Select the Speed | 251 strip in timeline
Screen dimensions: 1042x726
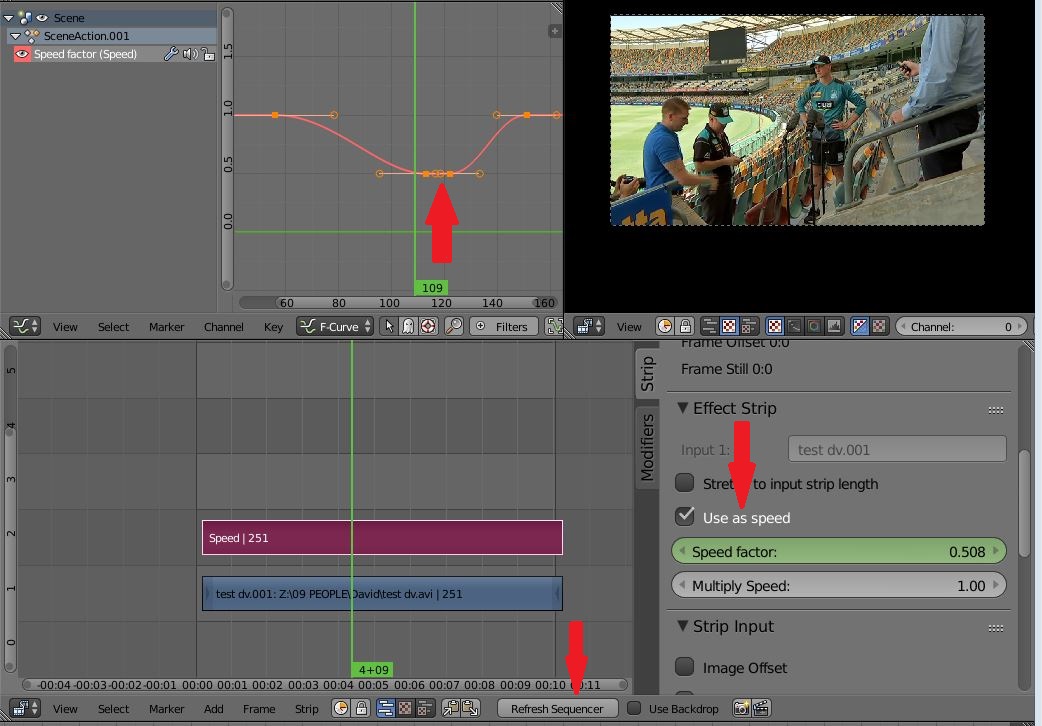click(380, 537)
